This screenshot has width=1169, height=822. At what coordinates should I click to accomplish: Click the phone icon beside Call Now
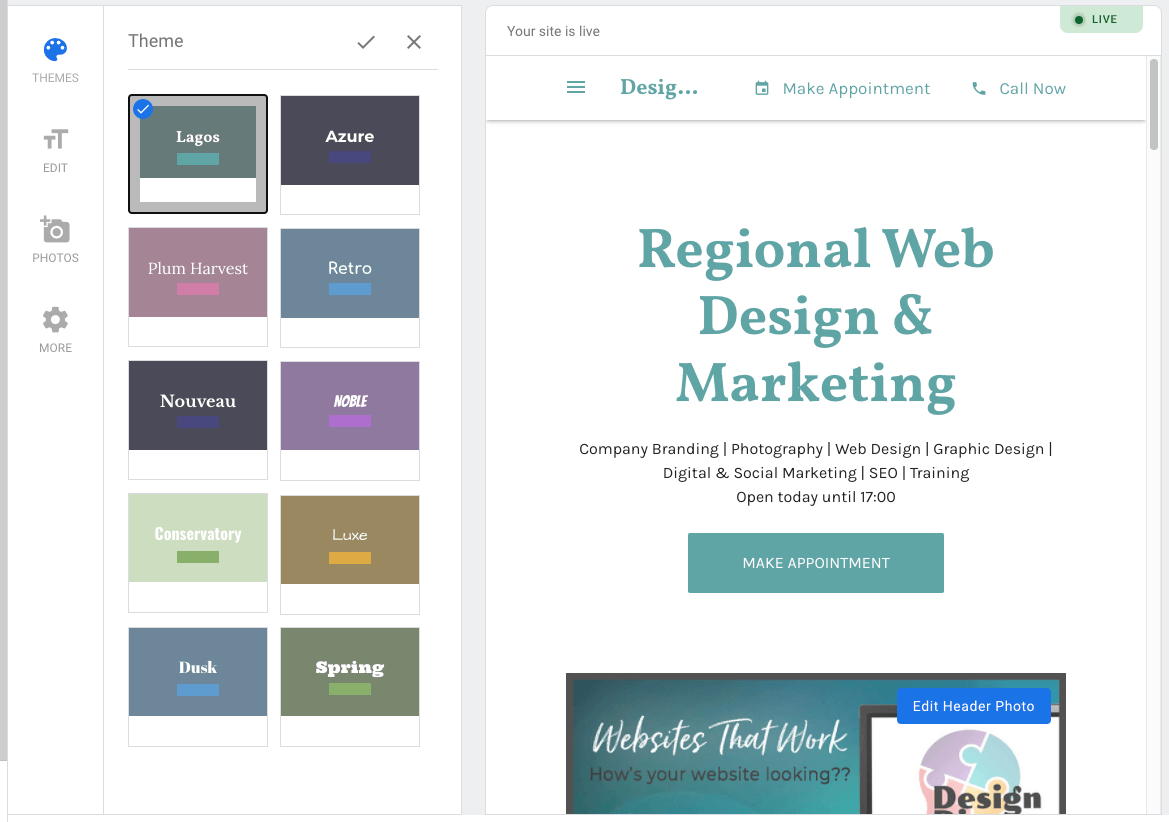pyautogui.click(x=979, y=89)
